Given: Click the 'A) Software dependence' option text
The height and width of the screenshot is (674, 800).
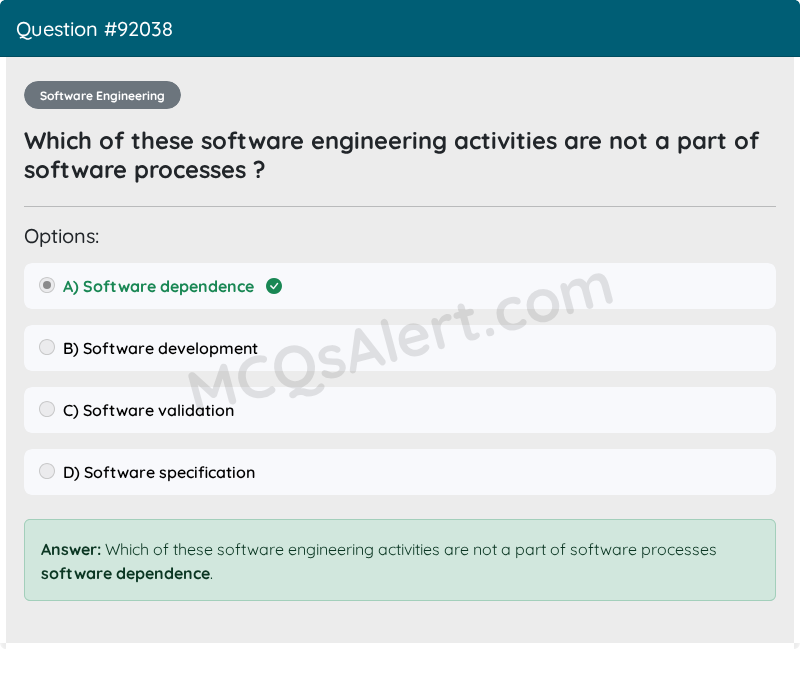Looking at the screenshot, I should click(x=158, y=287).
